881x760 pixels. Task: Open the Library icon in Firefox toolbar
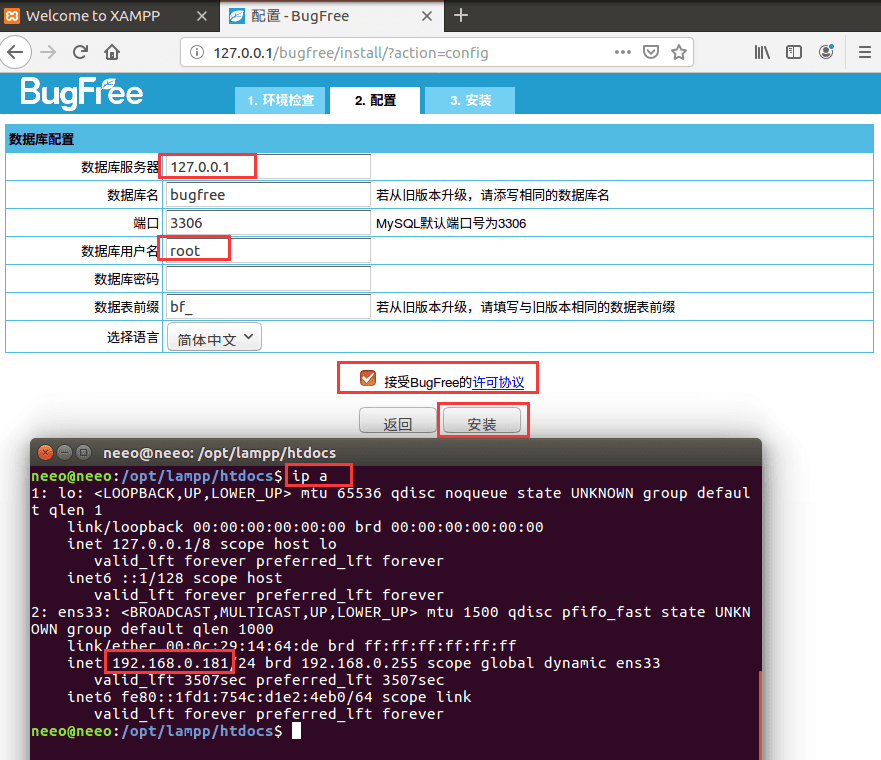coord(762,52)
